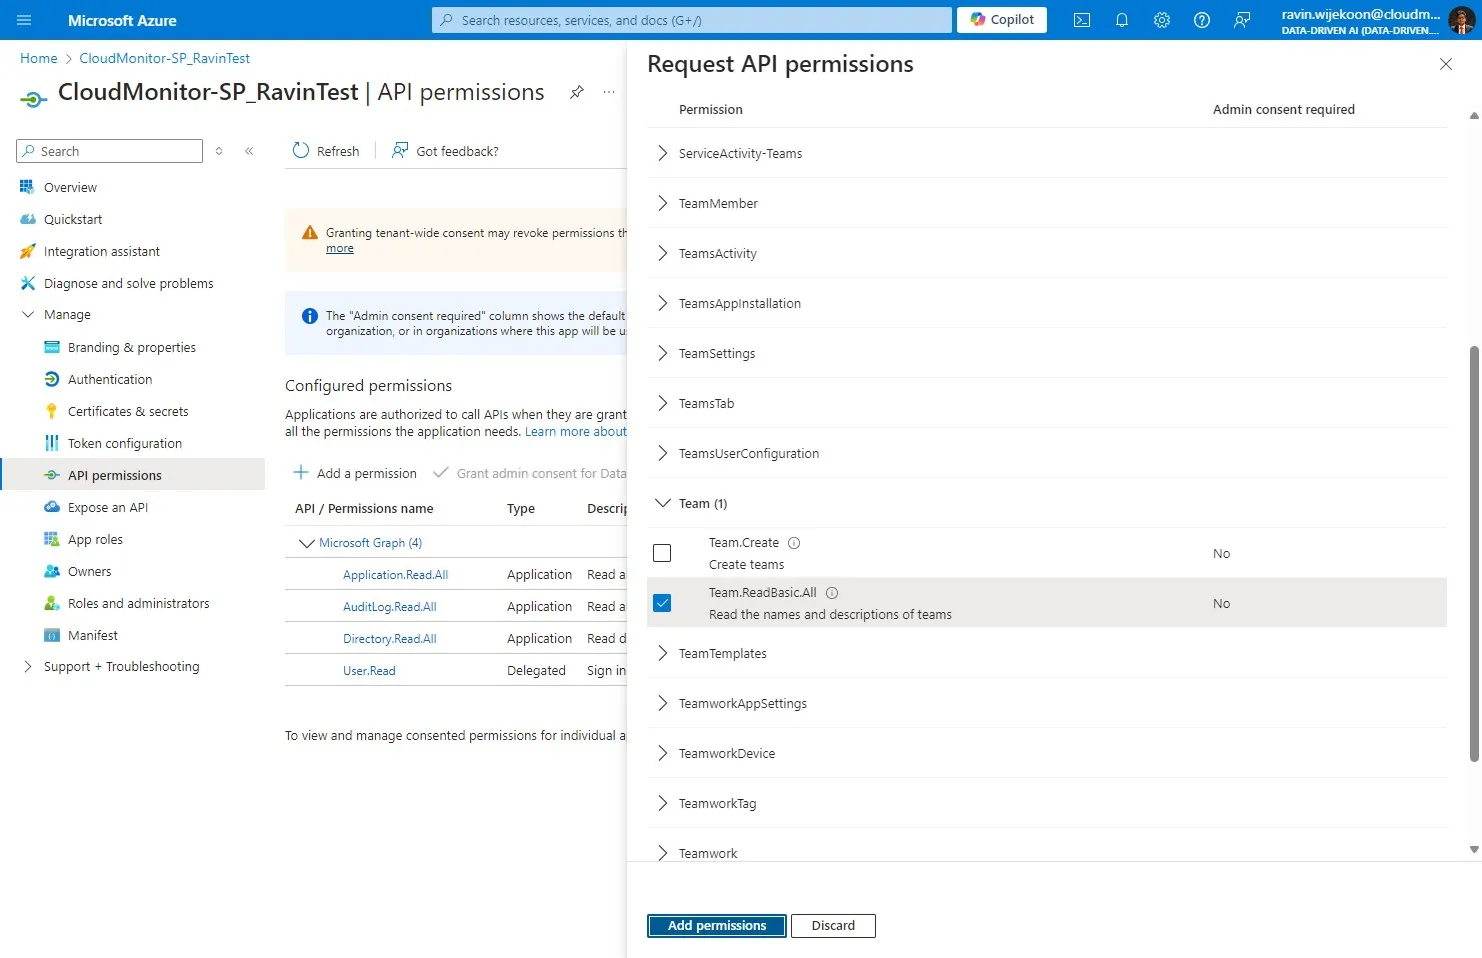Open Certificates & secrets
The image size is (1482, 958).
click(128, 411)
